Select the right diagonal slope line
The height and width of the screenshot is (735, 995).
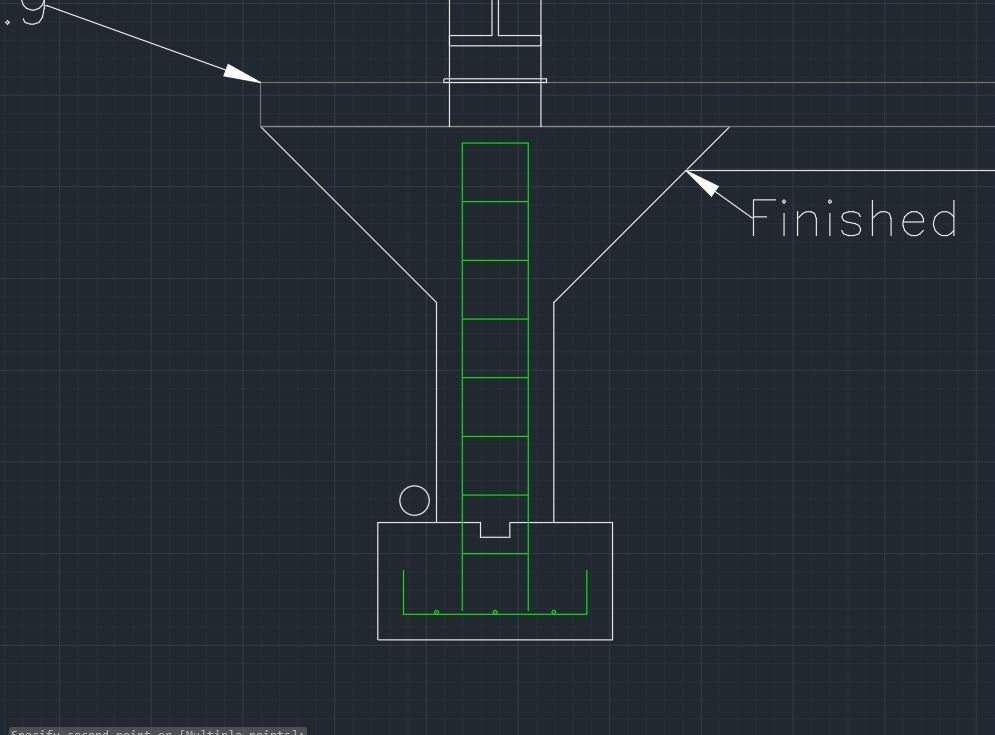[642, 215]
